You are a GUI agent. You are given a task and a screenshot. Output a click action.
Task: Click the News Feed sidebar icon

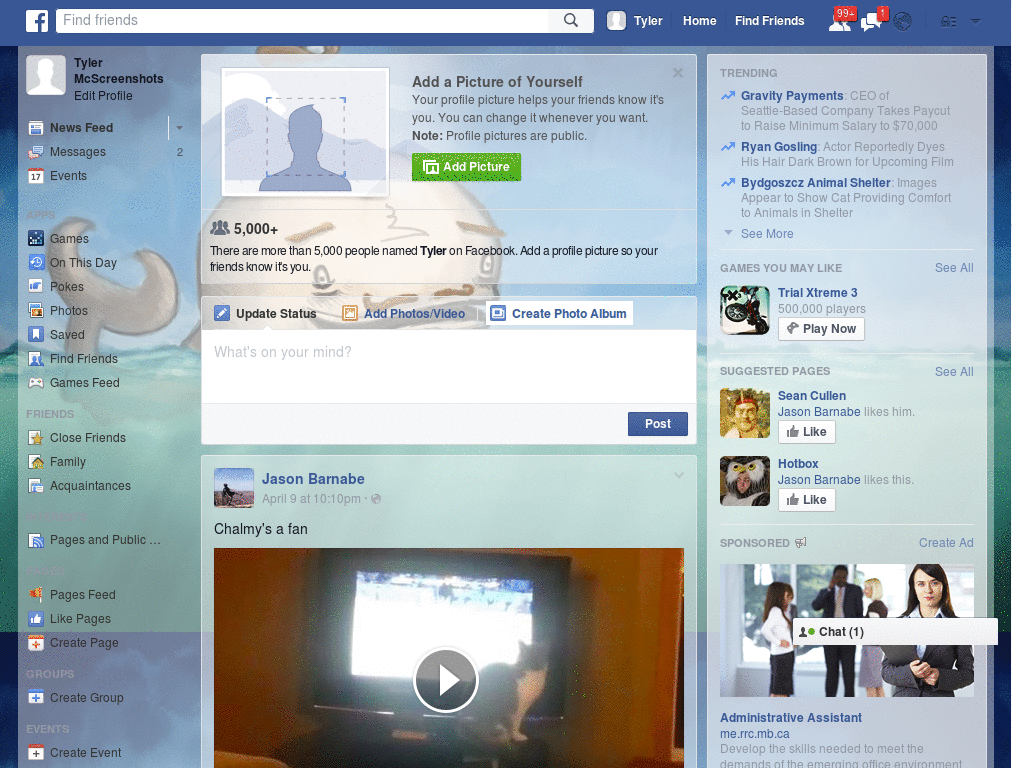click(x=36, y=128)
